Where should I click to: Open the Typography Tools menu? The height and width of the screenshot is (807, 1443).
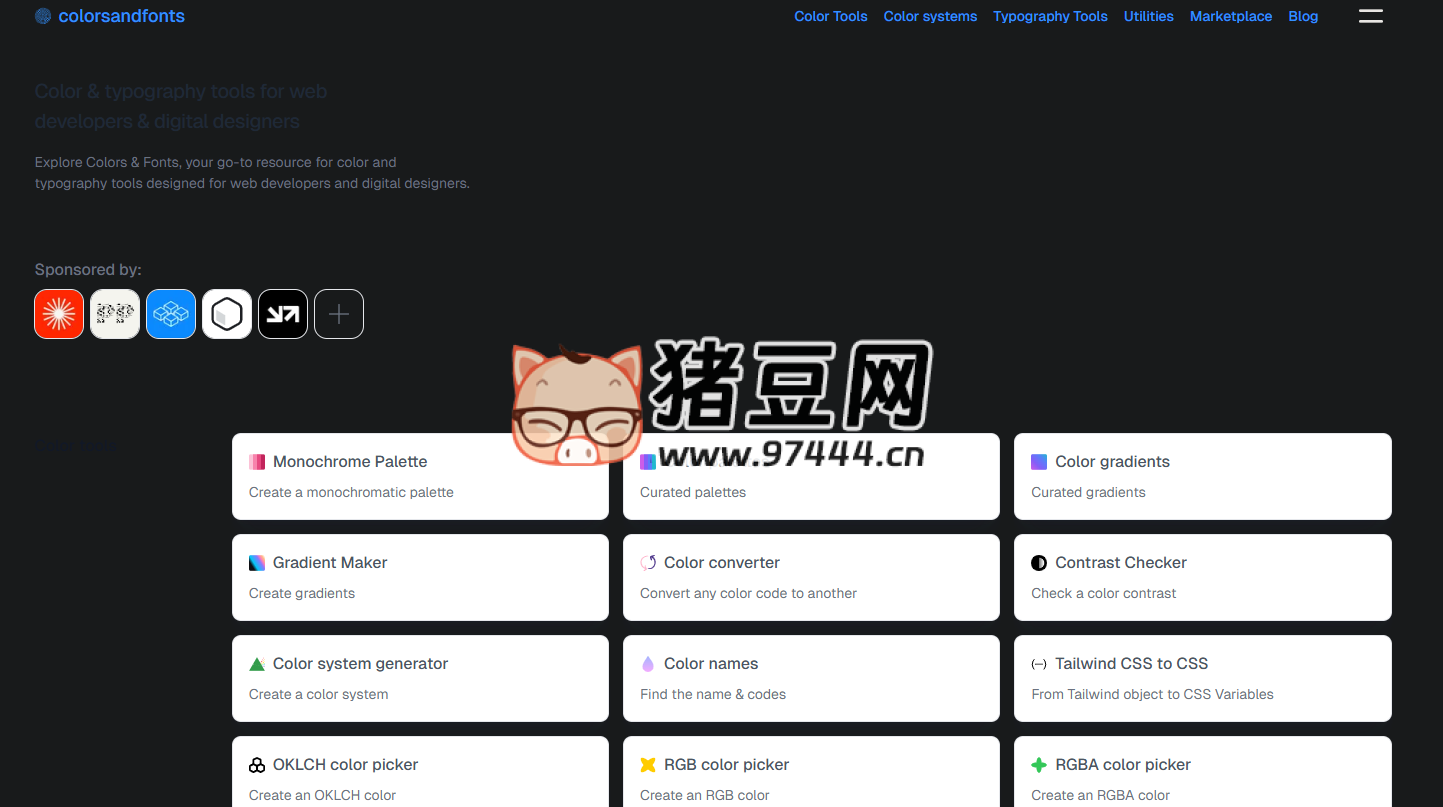point(1050,16)
